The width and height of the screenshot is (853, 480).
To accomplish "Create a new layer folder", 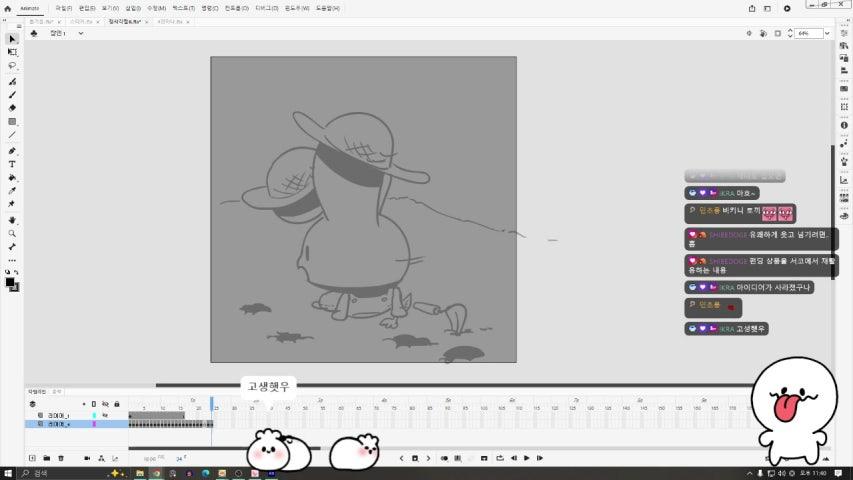I will pyautogui.click(x=46, y=458).
